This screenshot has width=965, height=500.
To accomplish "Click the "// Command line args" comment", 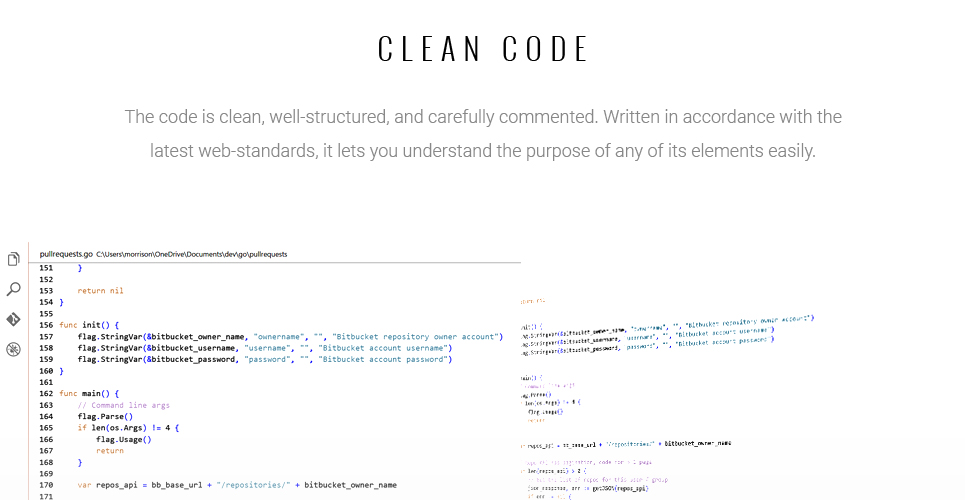I will pos(124,405).
